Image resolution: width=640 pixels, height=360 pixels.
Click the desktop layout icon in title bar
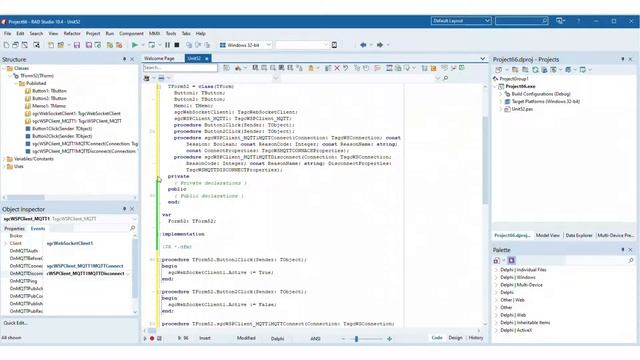[560, 20]
